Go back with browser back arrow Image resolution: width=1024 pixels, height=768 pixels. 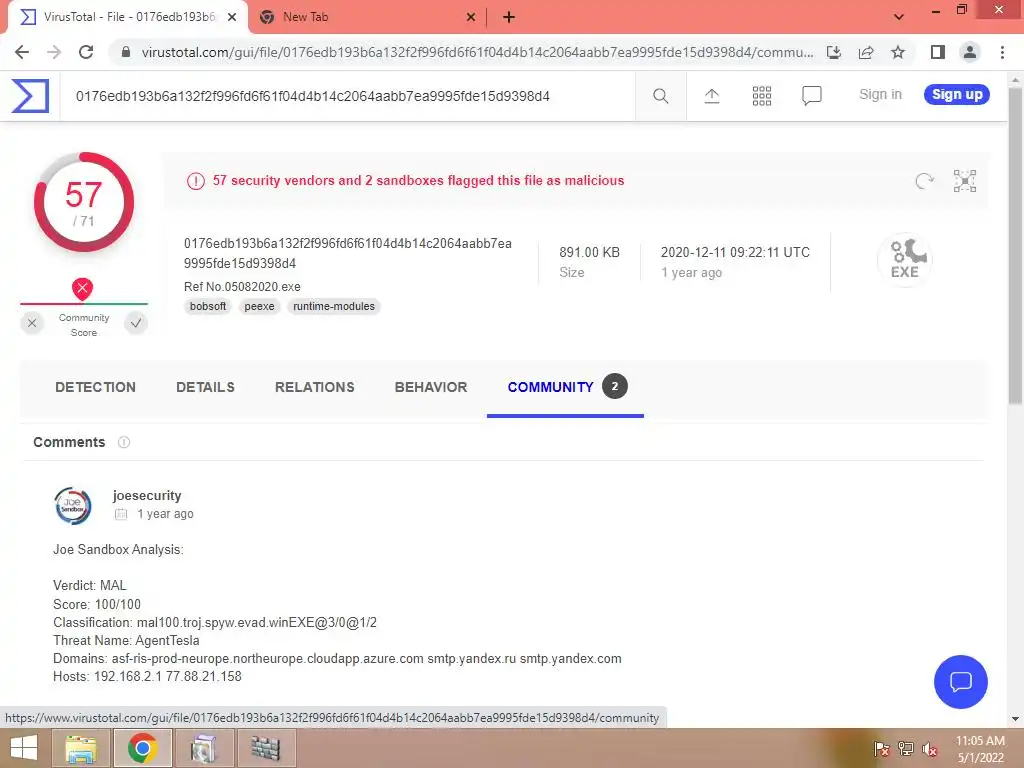[22, 52]
